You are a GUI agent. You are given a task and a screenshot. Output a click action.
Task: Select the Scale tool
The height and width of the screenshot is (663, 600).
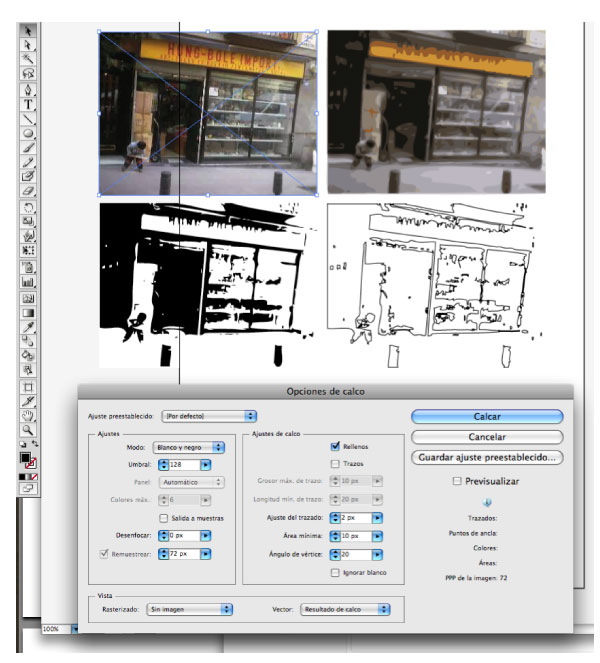point(28,221)
